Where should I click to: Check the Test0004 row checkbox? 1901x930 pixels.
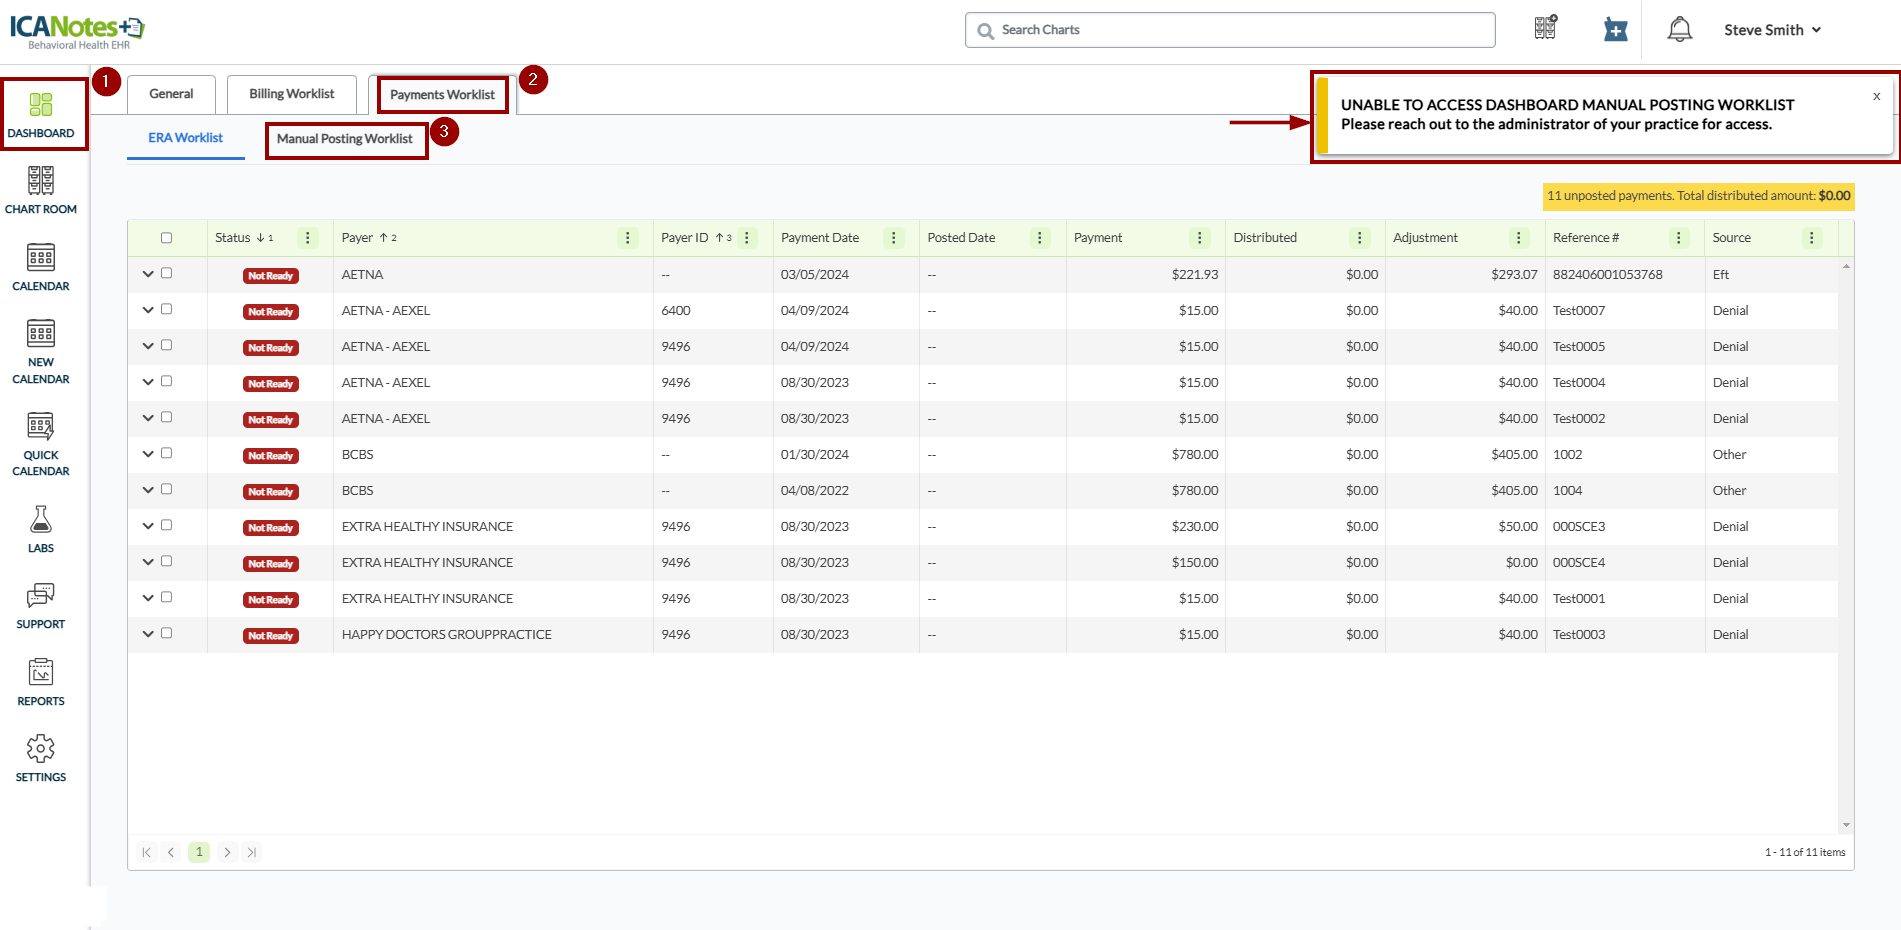pos(166,381)
